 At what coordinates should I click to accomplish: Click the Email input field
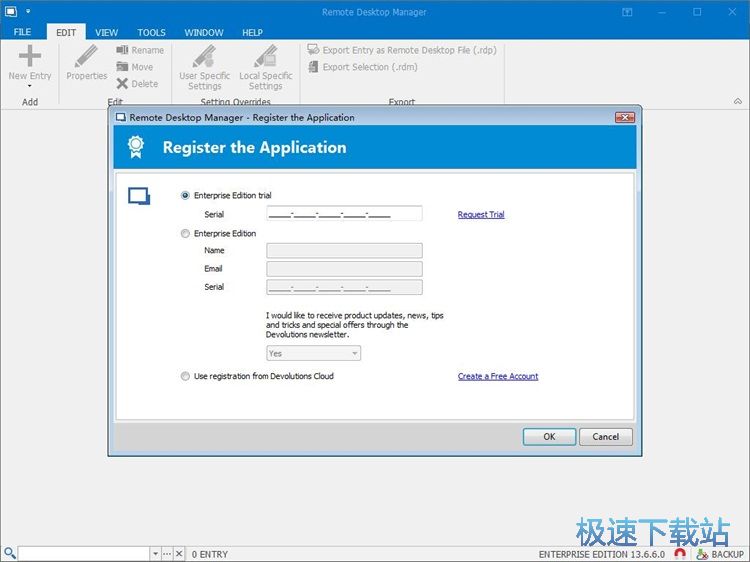point(344,268)
